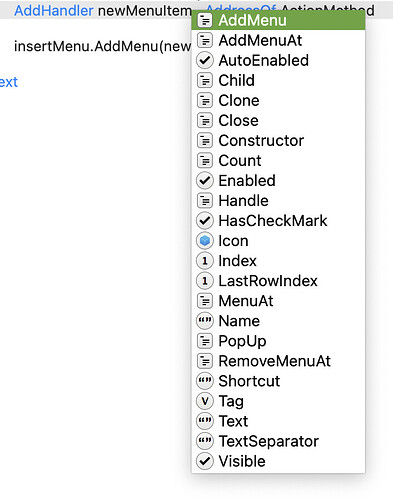This screenshot has height=500, width=393.
Task: Select the PopUp method suggestion
Action: (278, 341)
